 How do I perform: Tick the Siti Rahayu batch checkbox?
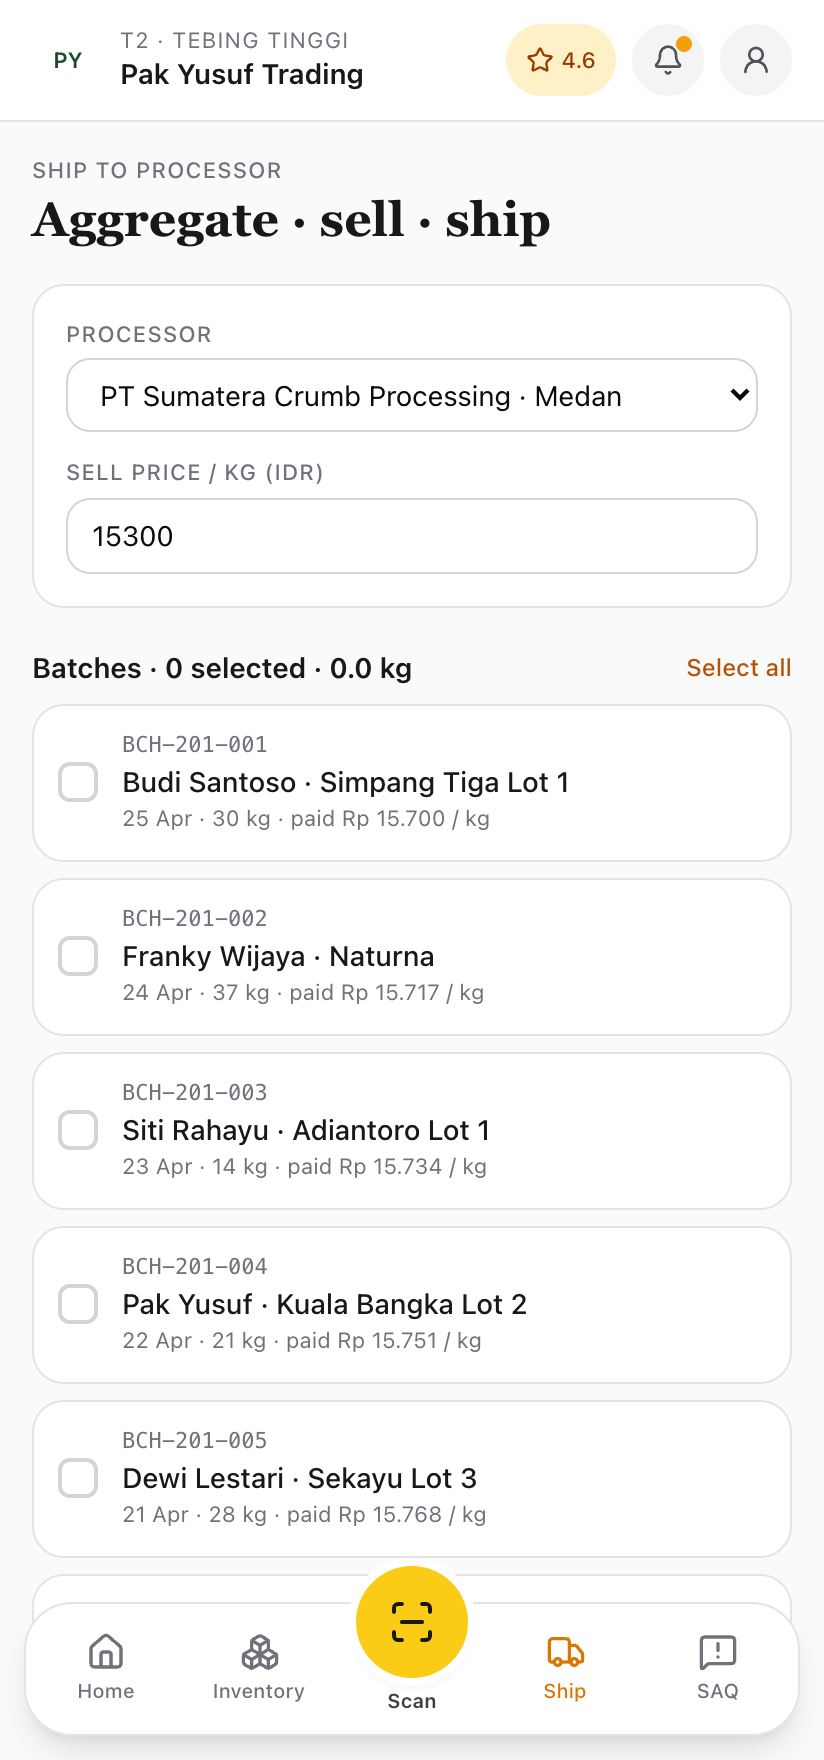click(x=78, y=1130)
